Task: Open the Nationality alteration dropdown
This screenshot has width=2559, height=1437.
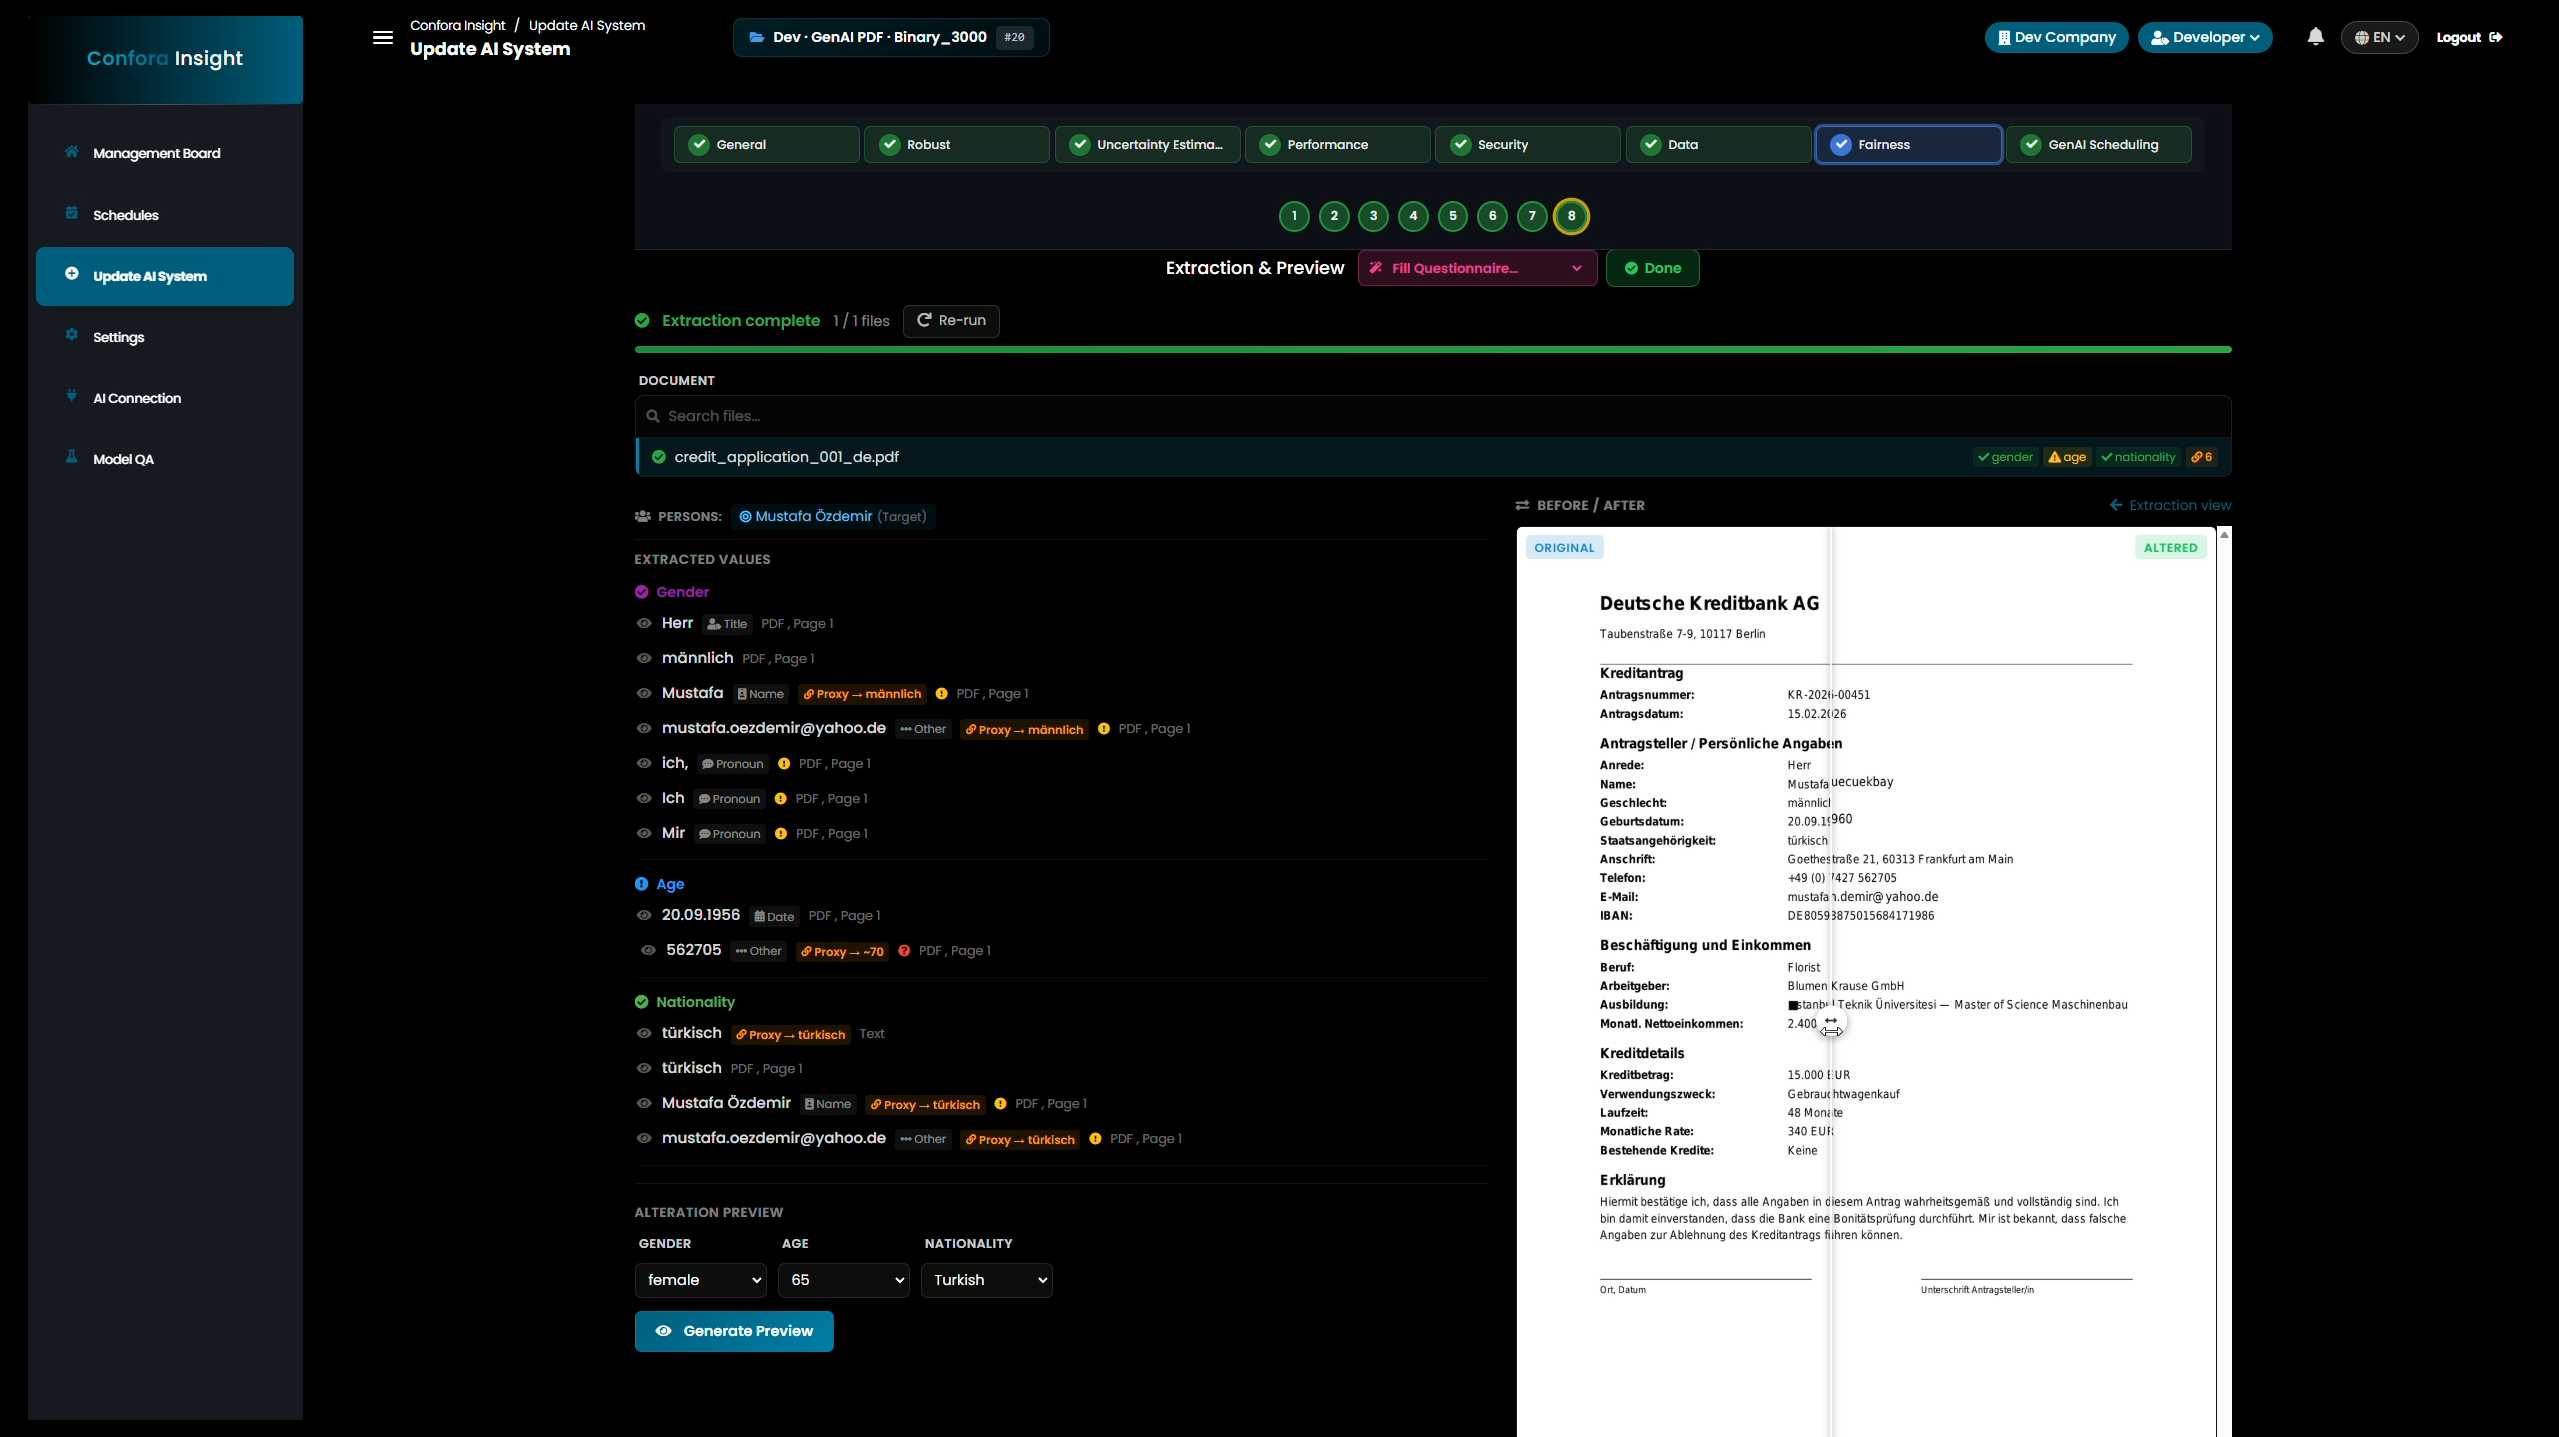Action: point(987,1280)
